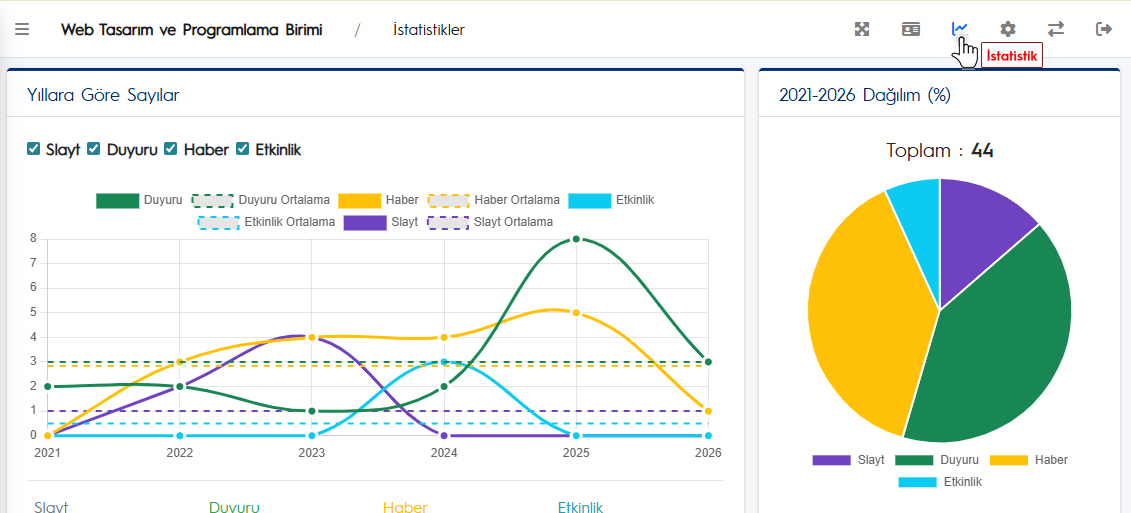The width and height of the screenshot is (1131, 513).
Task: Click Web Tasarım ve Programlama Birimi title
Action: 191,30
